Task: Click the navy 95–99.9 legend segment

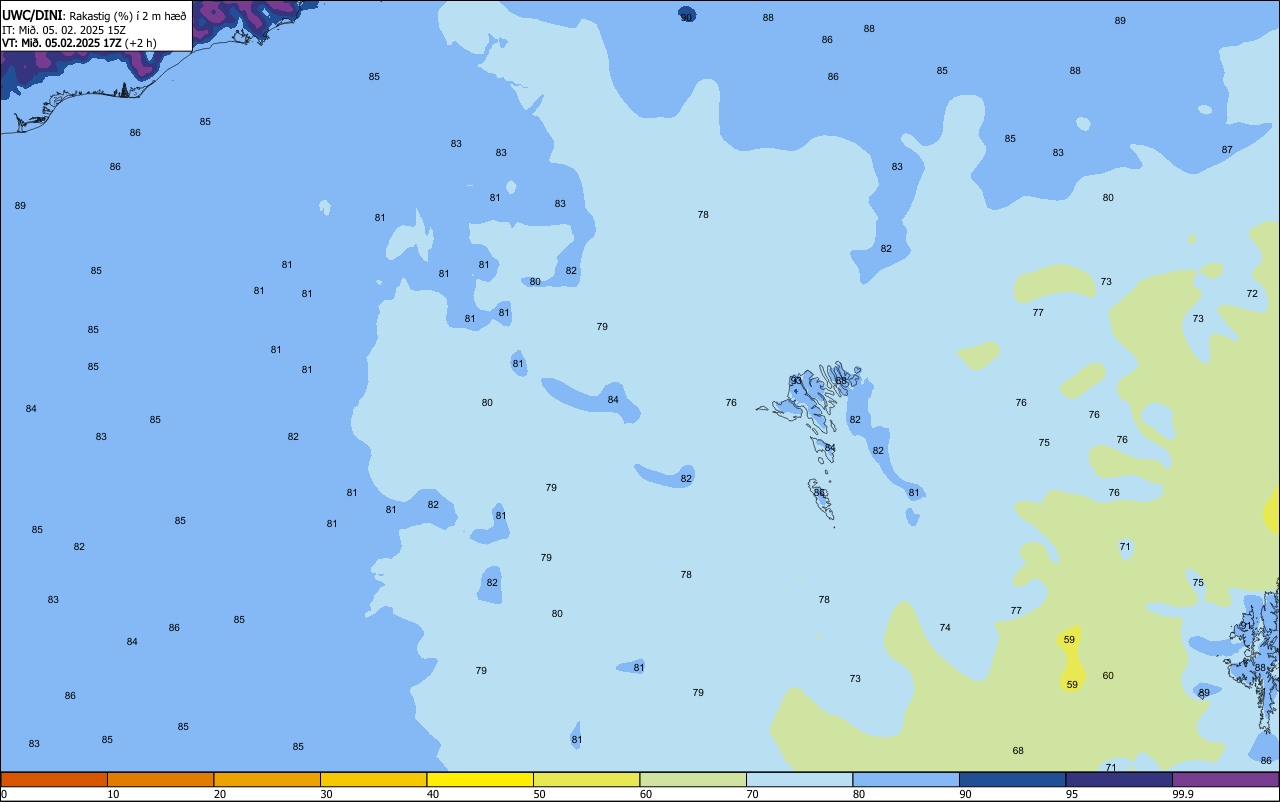Action: [x=1119, y=779]
